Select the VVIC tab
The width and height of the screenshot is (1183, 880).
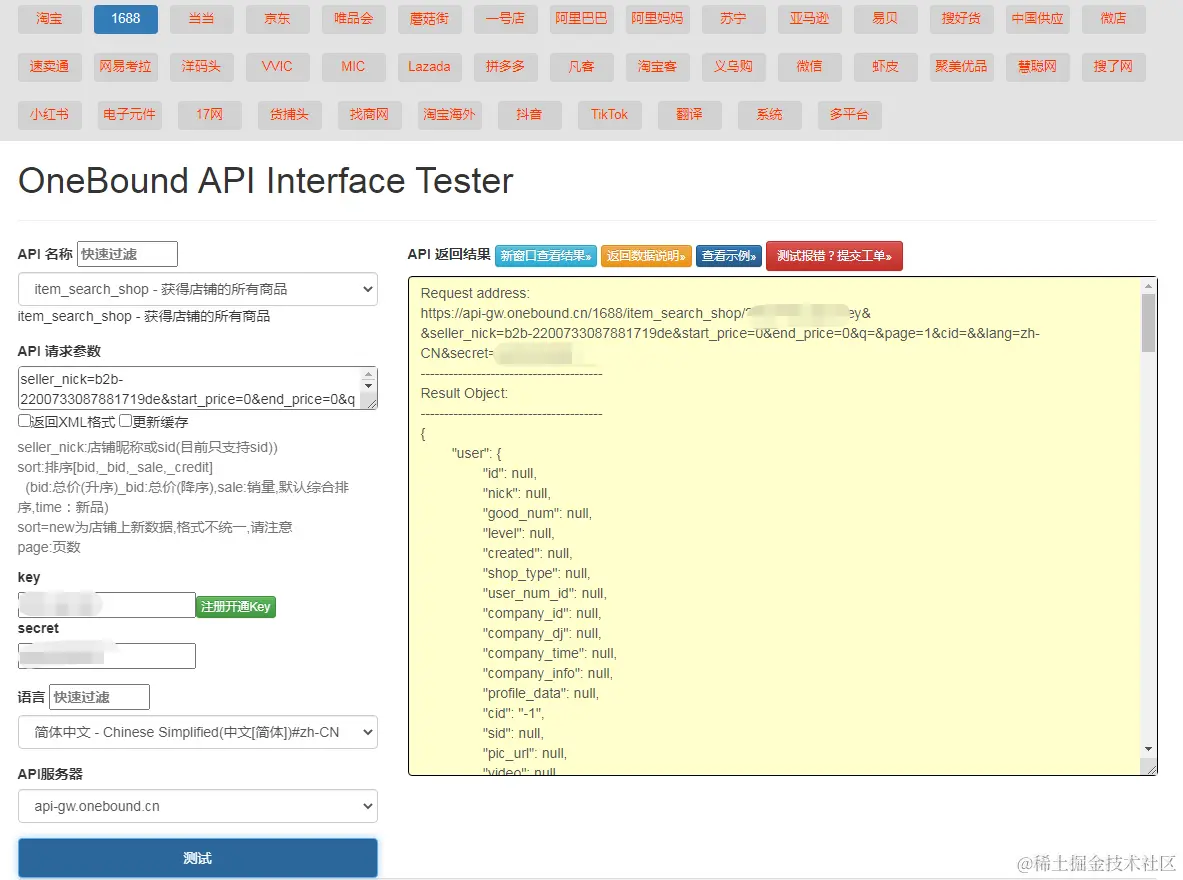click(x=278, y=66)
